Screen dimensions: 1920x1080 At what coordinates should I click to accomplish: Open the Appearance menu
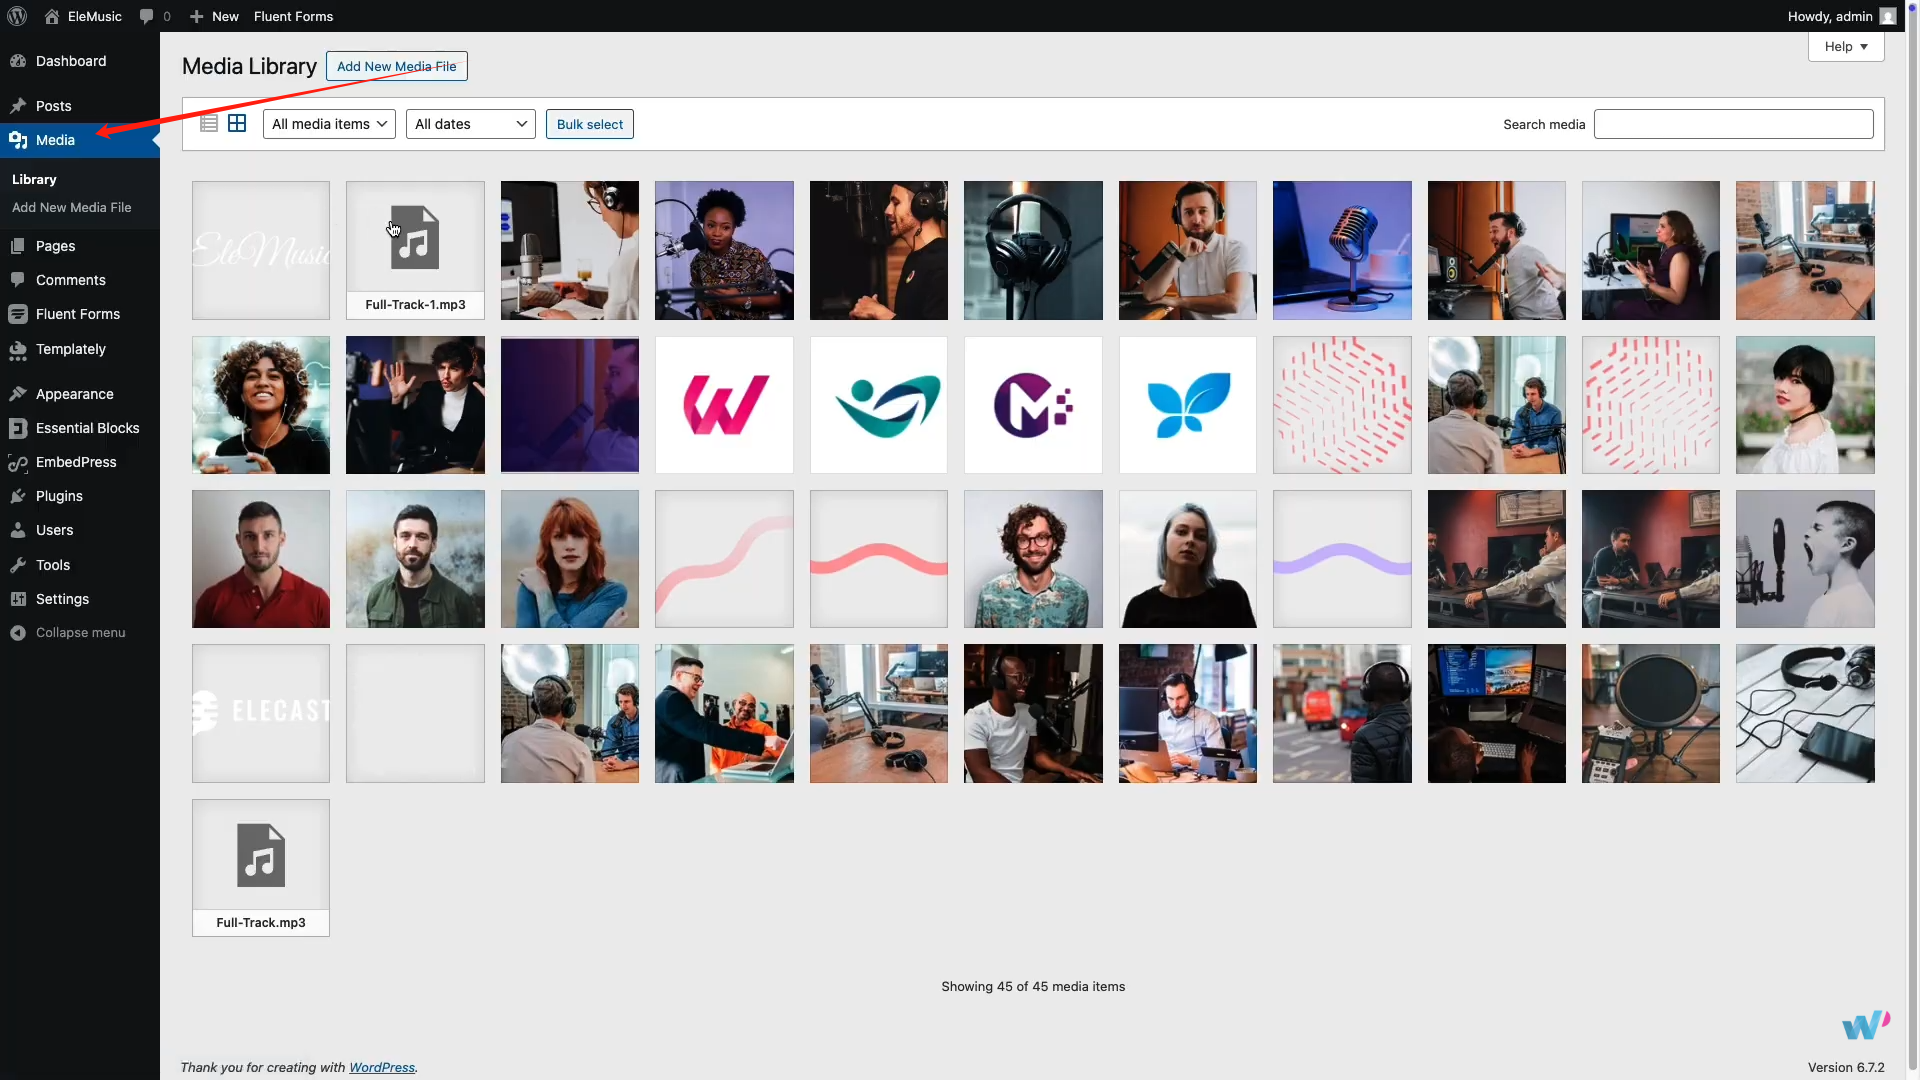tap(74, 394)
